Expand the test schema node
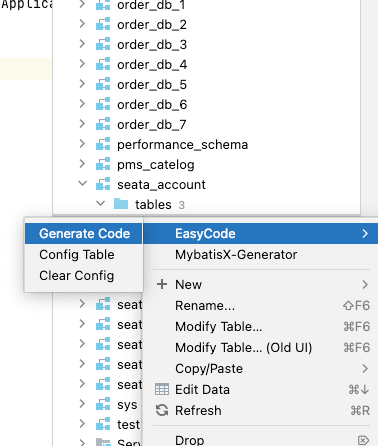 point(82,424)
